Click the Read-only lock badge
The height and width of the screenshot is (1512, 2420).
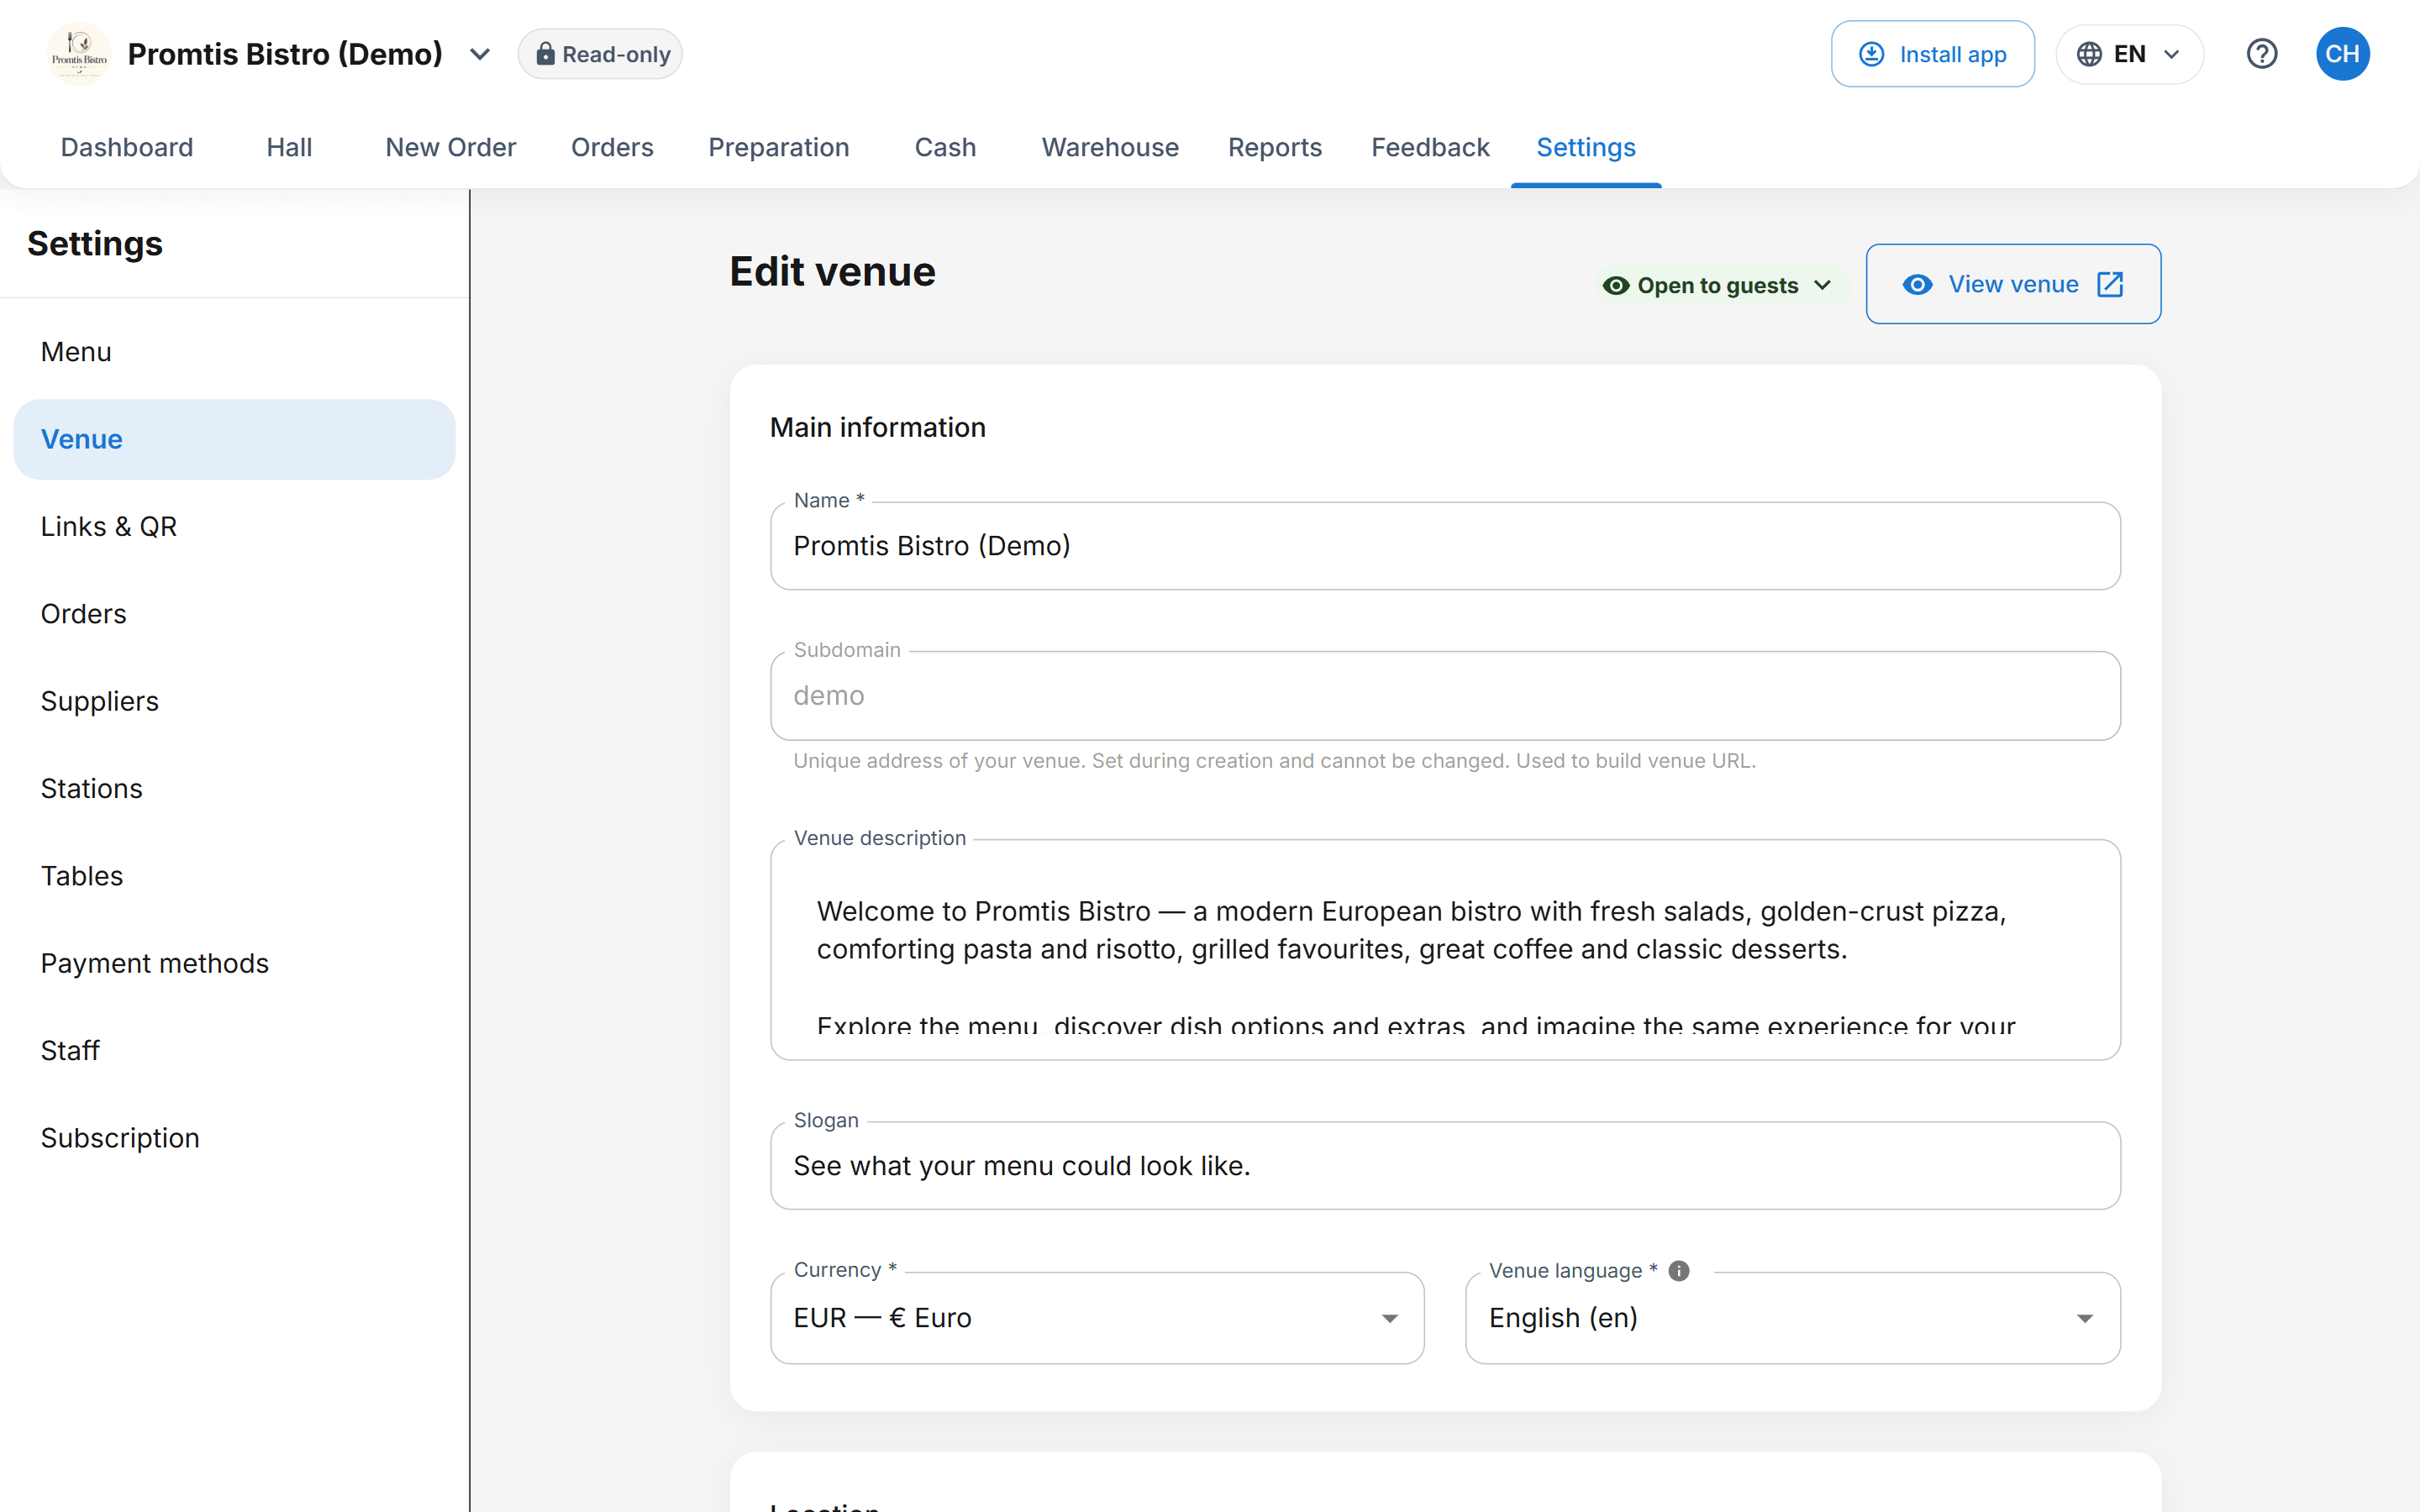pyautogui.click(x=600, y=54)
